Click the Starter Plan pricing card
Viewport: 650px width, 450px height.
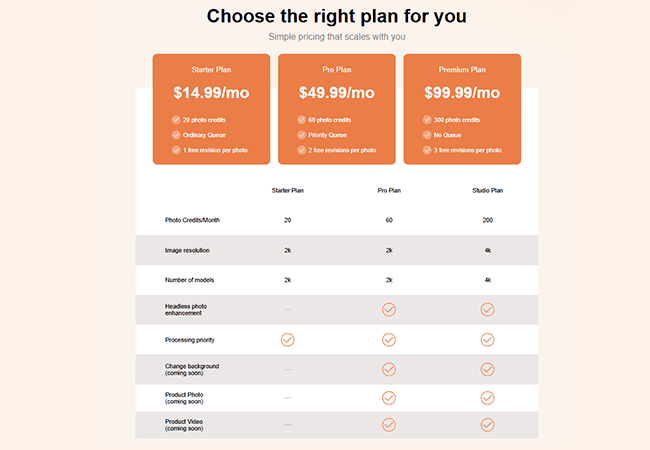[211, 108]
